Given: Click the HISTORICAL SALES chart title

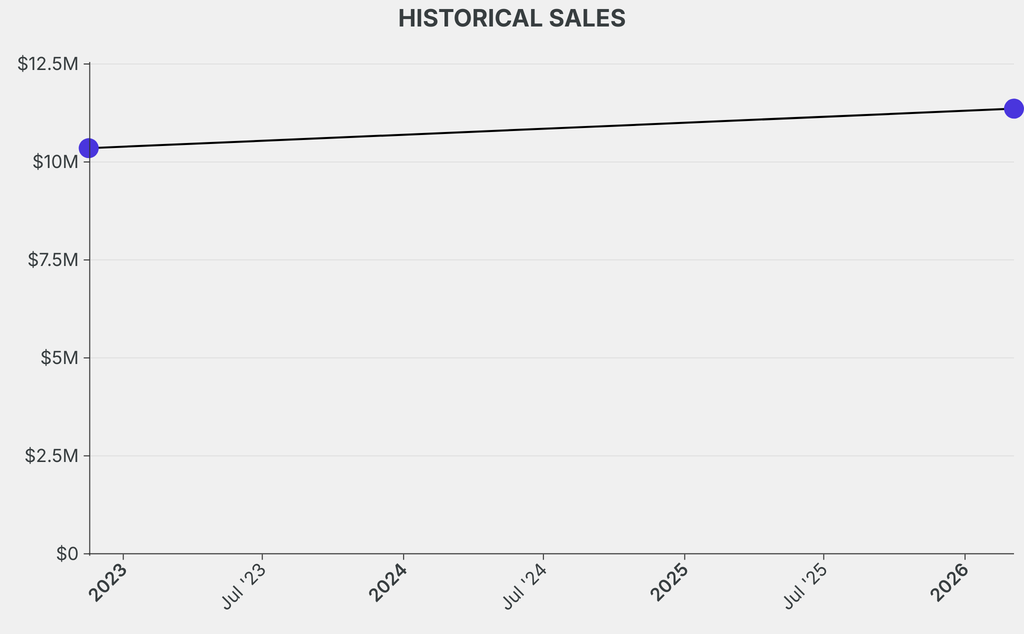Looking at the screenshot, I should [x=511, y=19].
